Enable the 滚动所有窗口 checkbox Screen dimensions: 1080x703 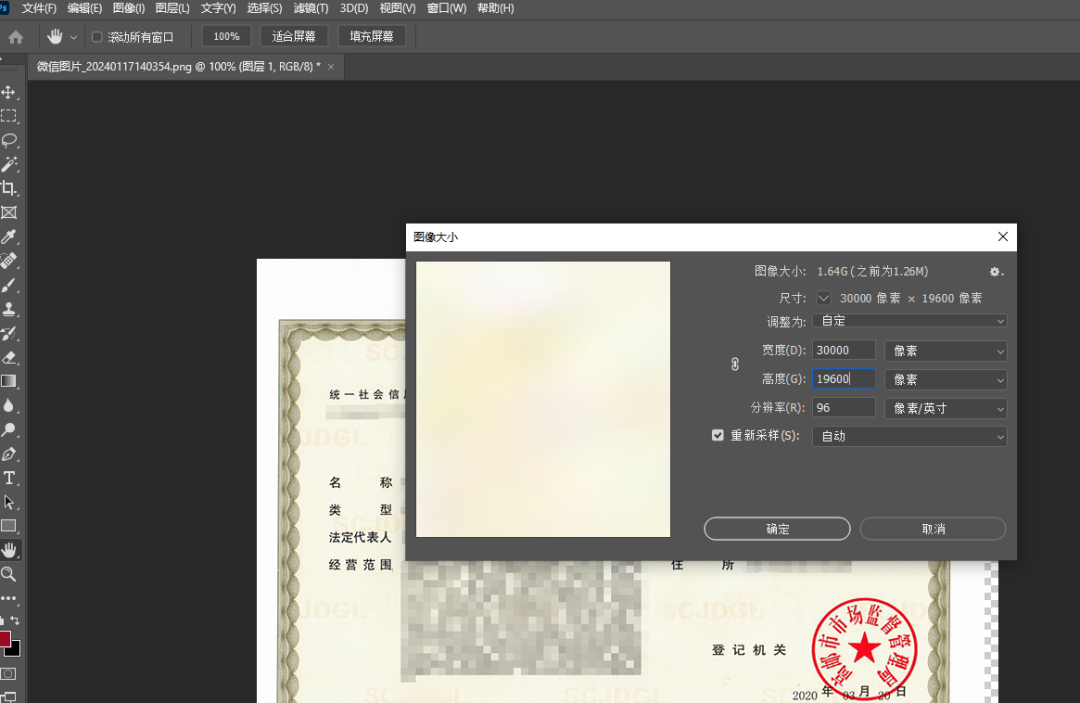click(x=97, y=37)
